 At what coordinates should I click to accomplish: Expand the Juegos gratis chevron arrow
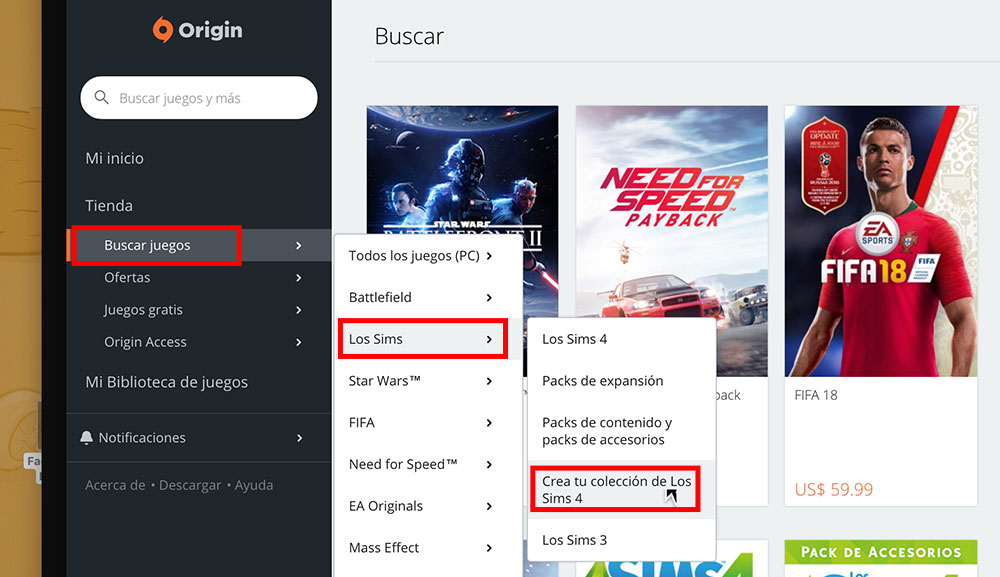point(298,310)
